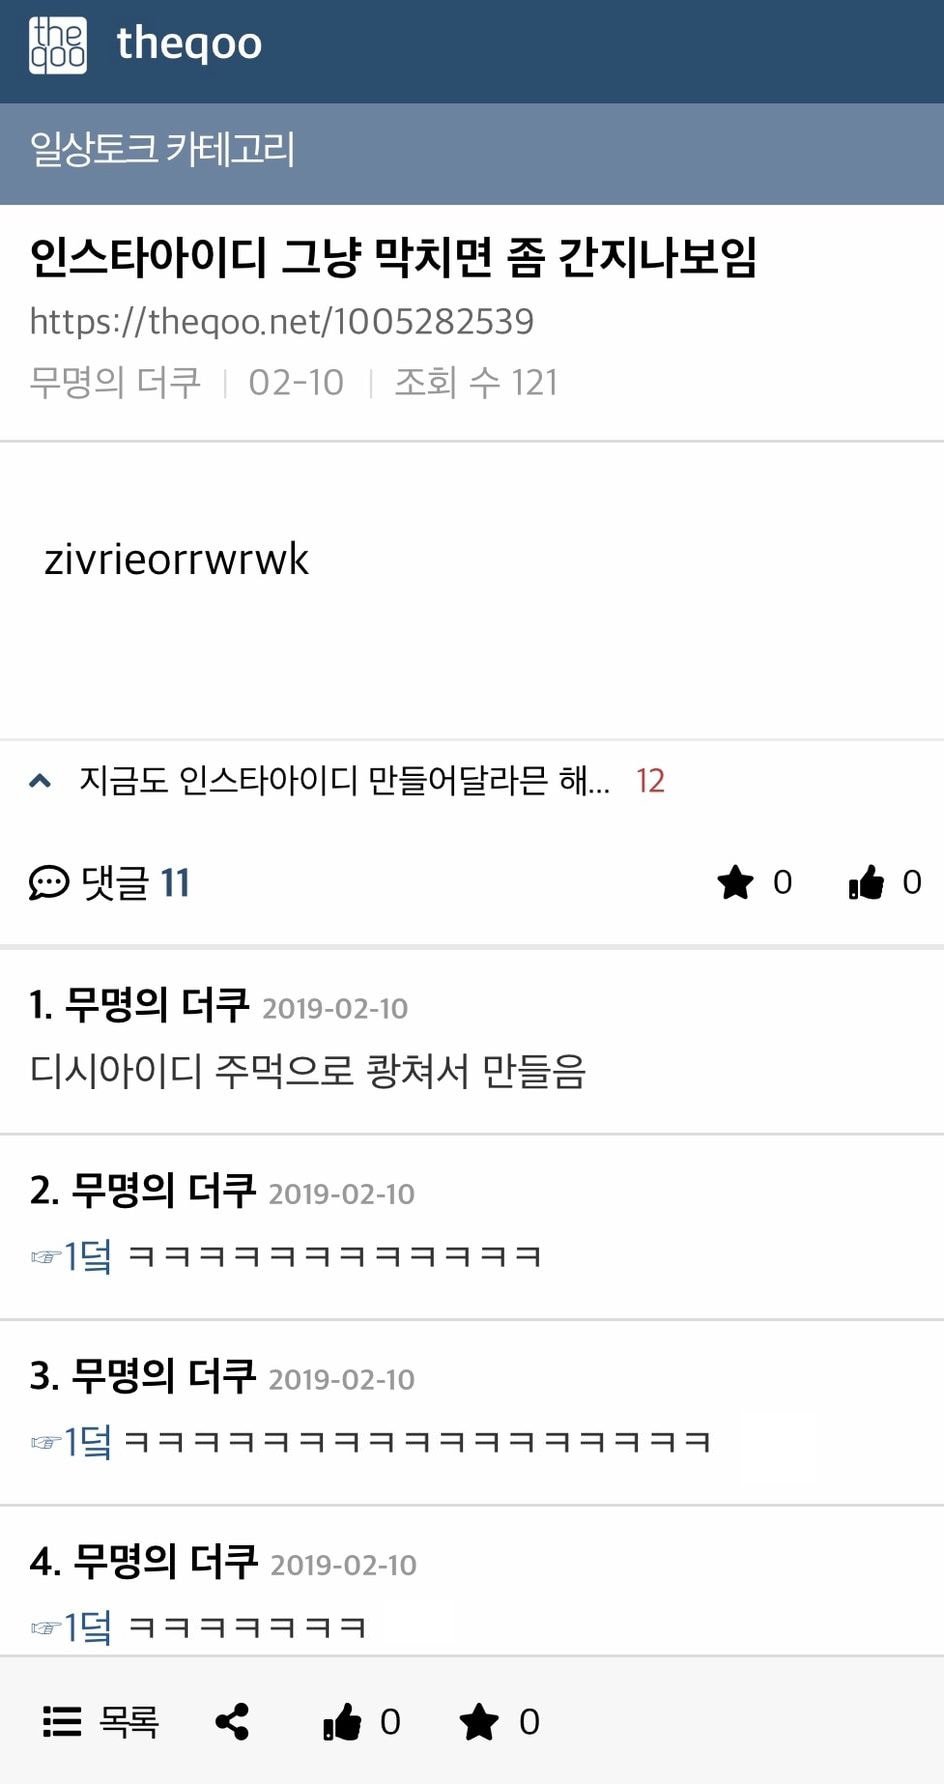
Task: Follow the ☞1덬 reply link in comment 3
Action: coord(71,1442)
